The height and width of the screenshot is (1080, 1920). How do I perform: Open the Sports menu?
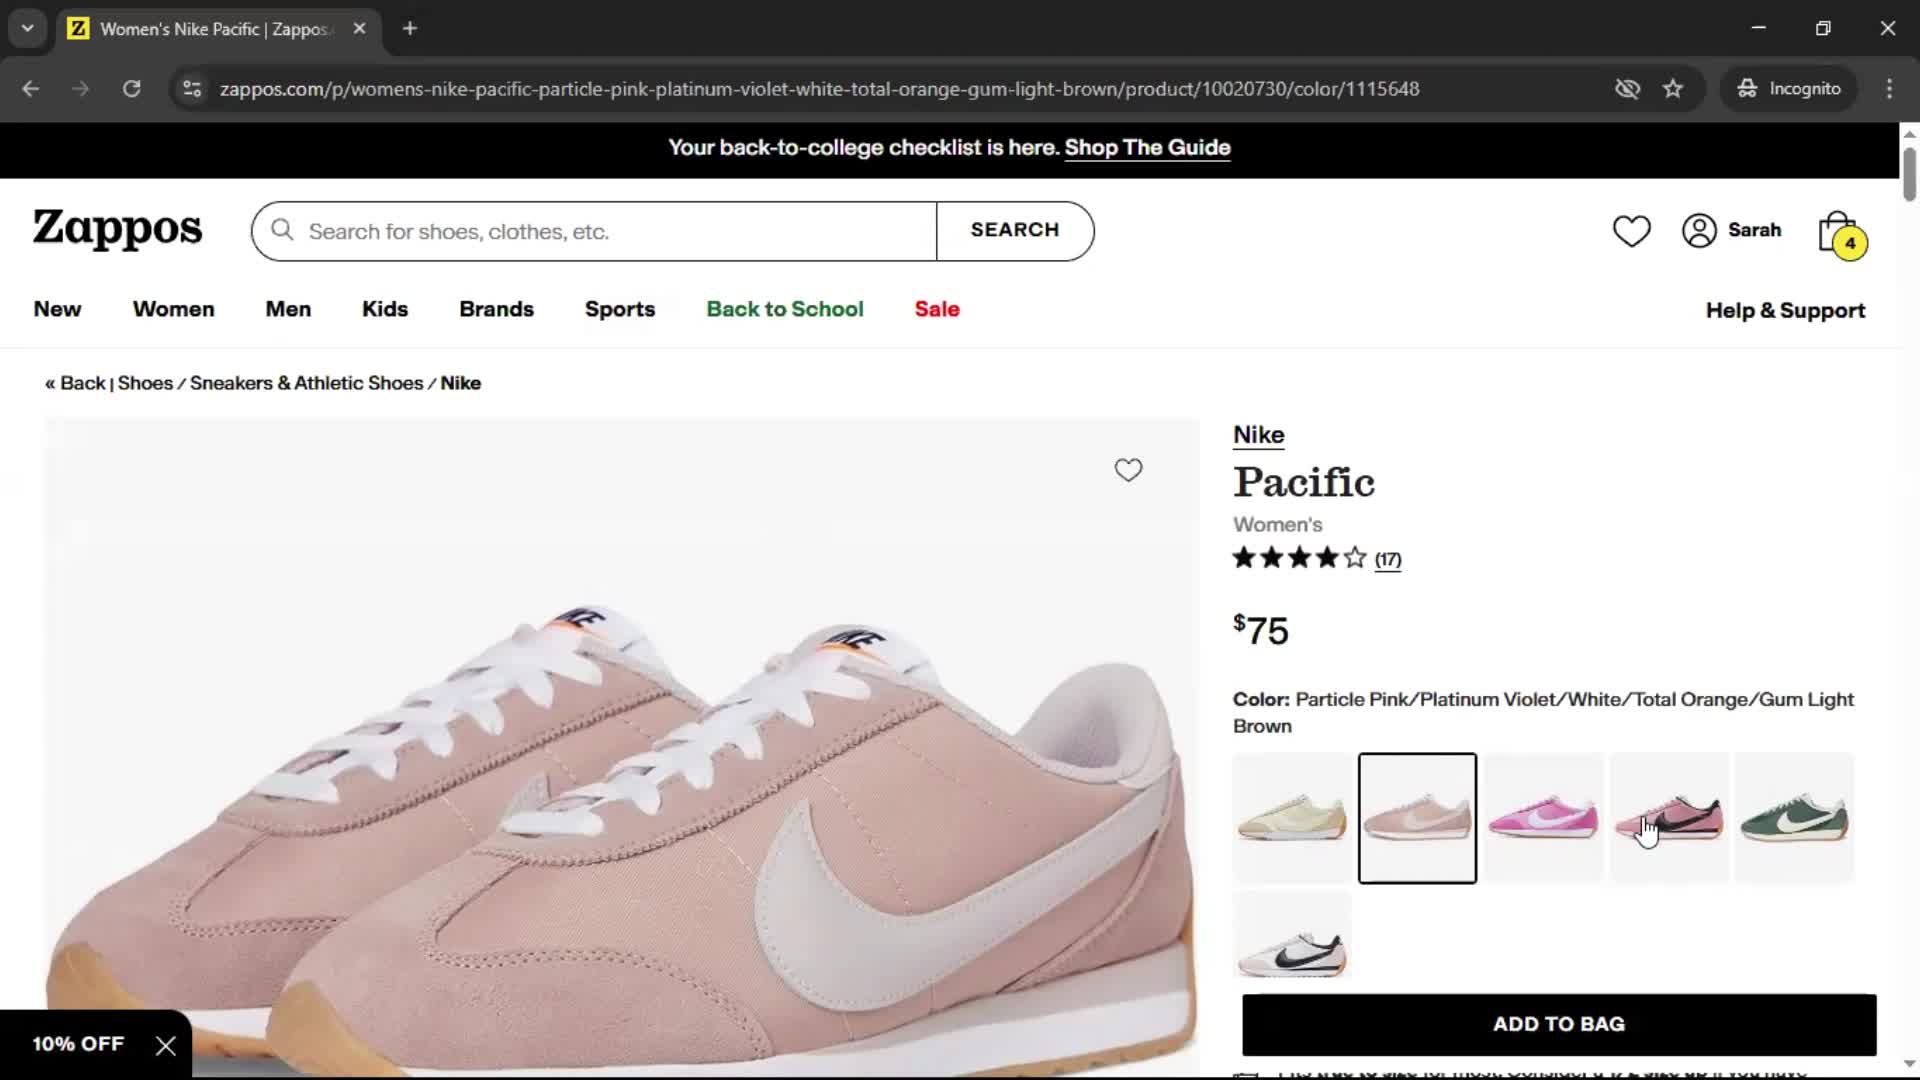click(x=620, y=310)
